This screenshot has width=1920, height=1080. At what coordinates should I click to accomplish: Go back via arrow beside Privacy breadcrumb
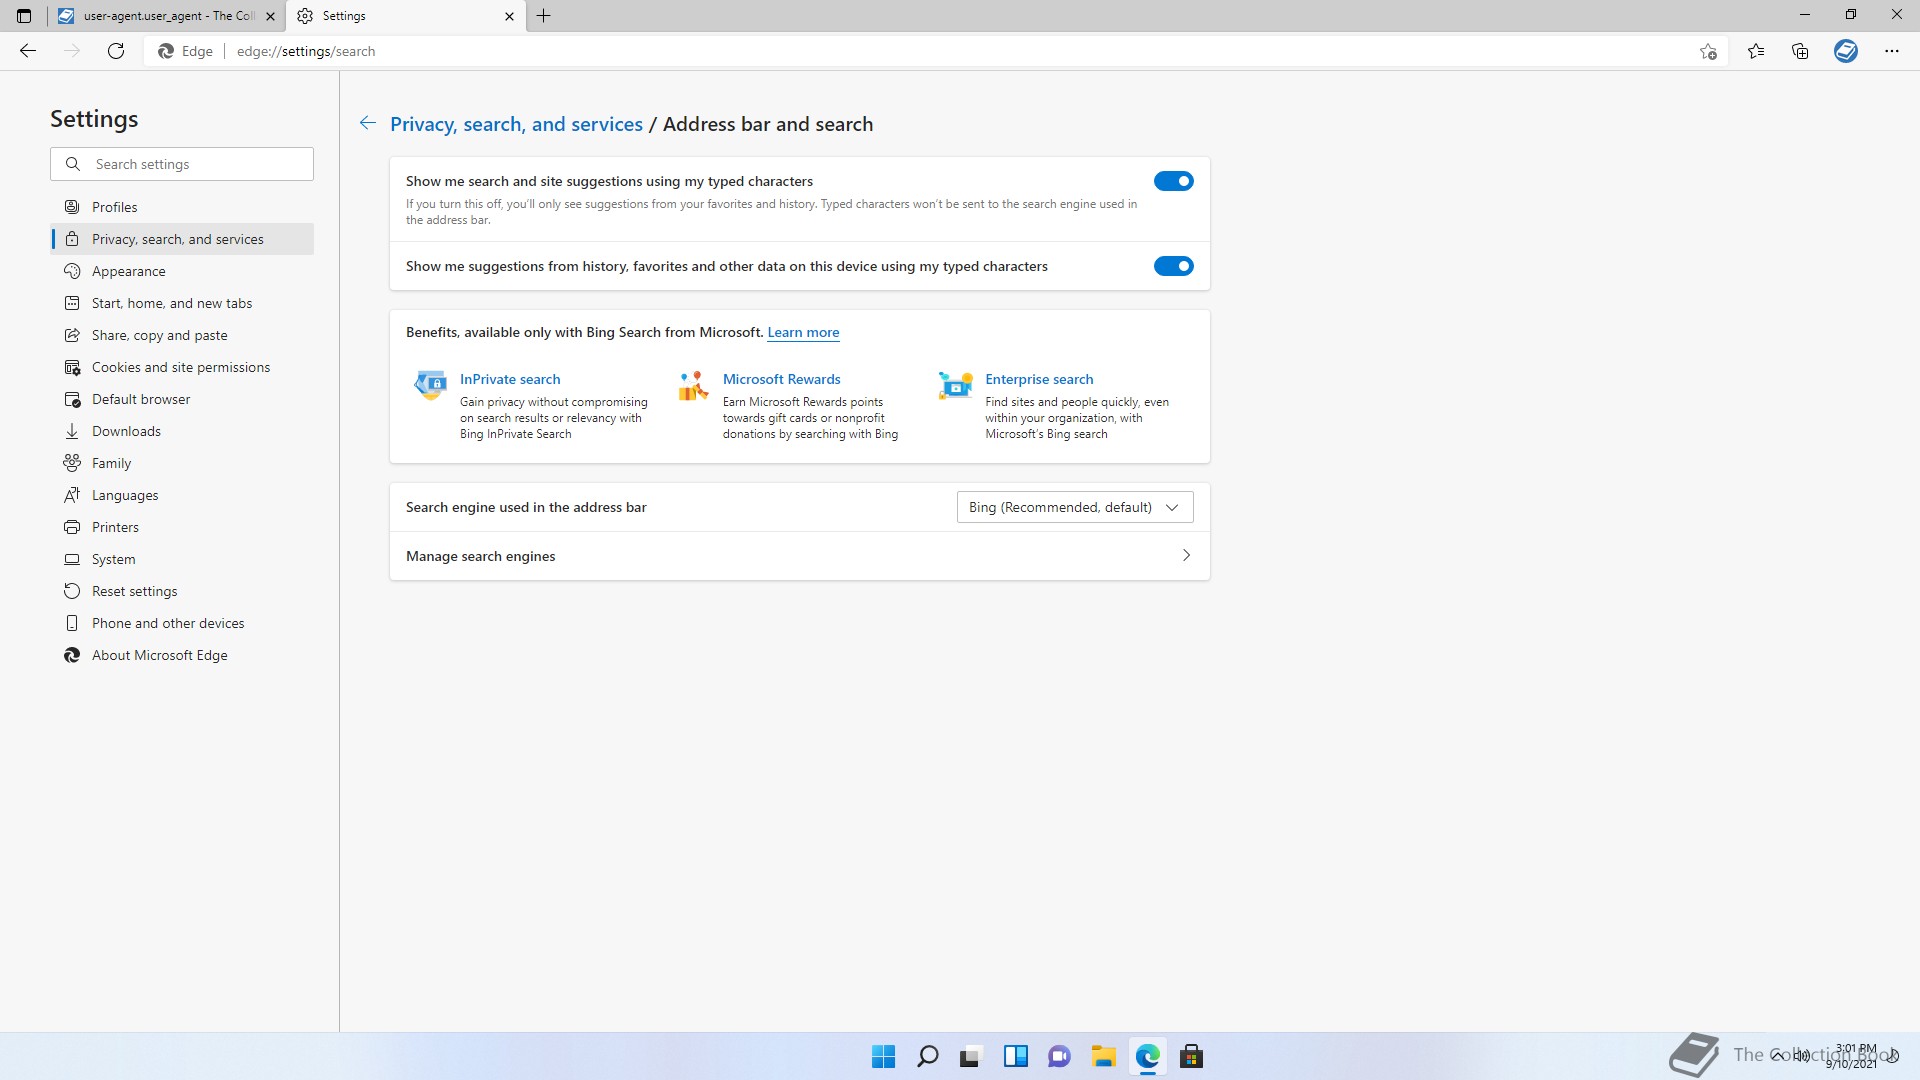[x=368, y=123]
